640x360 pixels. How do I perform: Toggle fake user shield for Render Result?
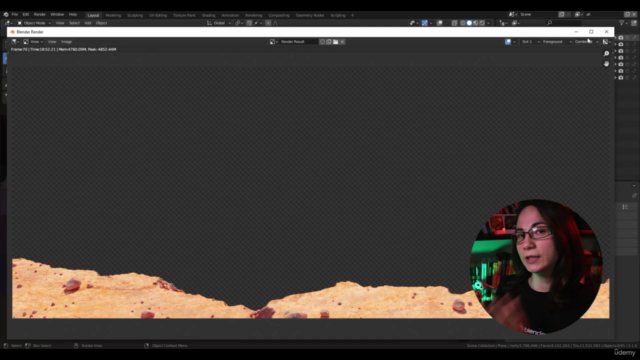(x=322, y=42)
